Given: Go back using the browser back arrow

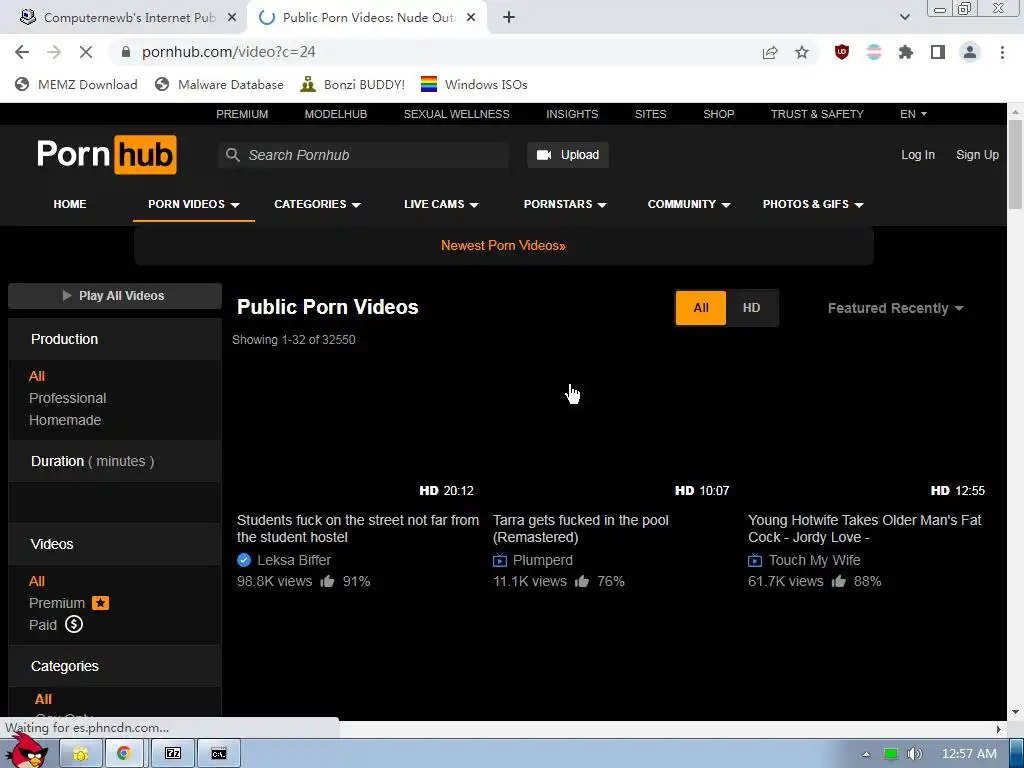Looking at the screenshot, I should point(22,52).
